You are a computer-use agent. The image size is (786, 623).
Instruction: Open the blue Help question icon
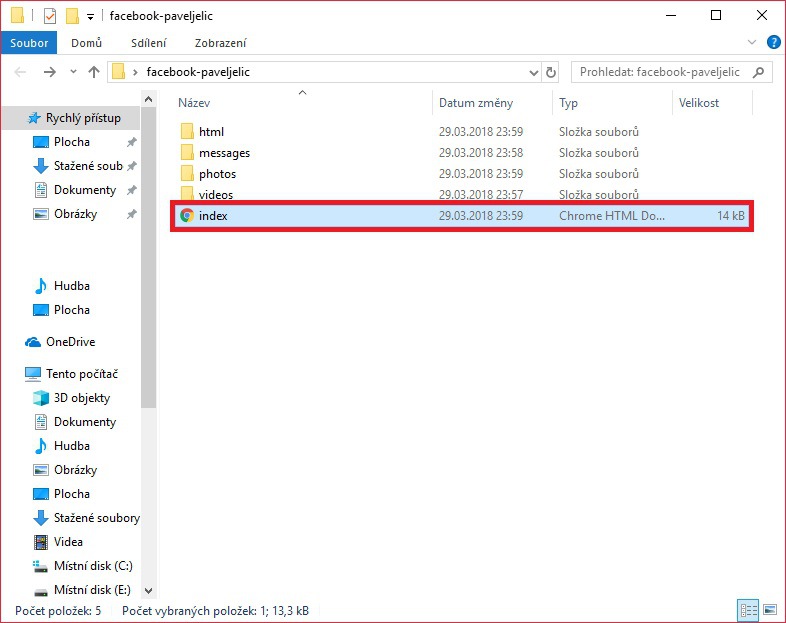click(773, 43)
